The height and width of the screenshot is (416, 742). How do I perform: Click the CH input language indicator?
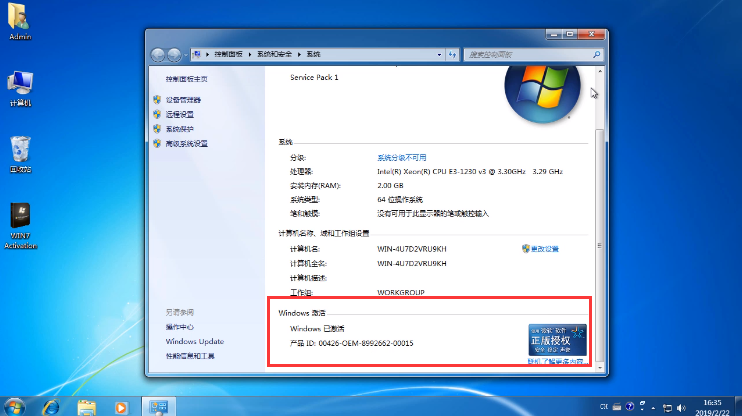[604, 407]
